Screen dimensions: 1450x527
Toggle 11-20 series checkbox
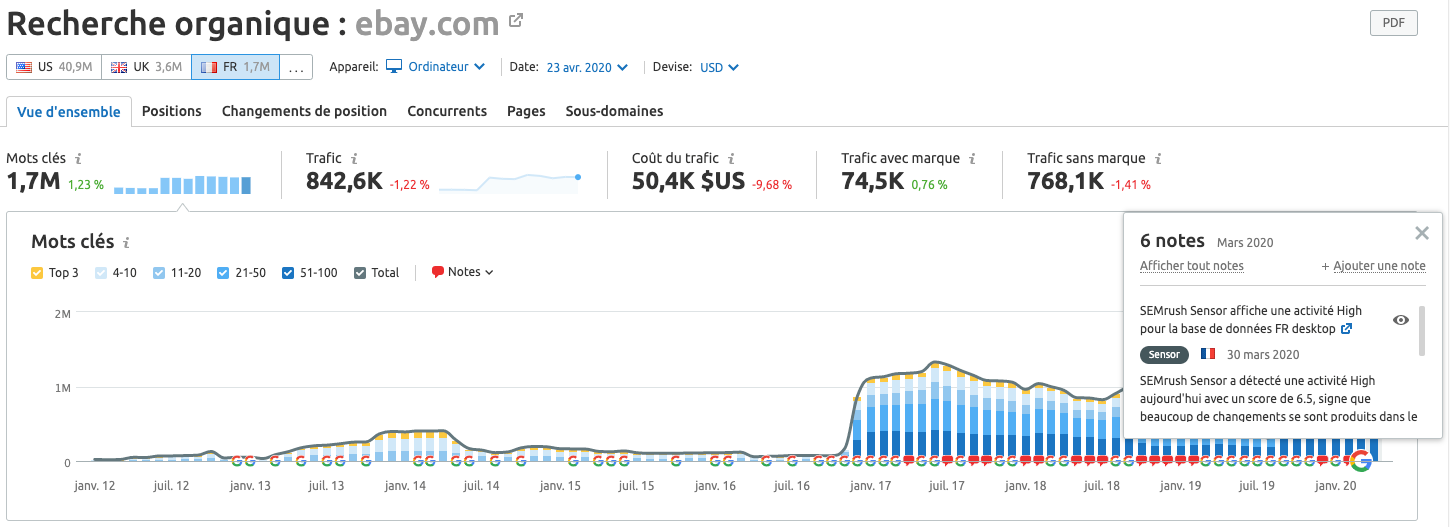click(x=159, y=272)
